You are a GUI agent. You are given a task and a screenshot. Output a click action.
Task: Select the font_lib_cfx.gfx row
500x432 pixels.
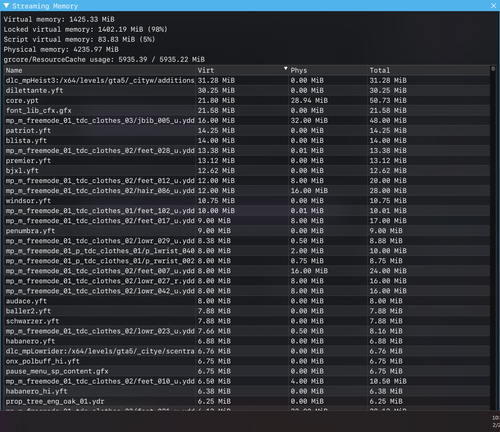247,110
